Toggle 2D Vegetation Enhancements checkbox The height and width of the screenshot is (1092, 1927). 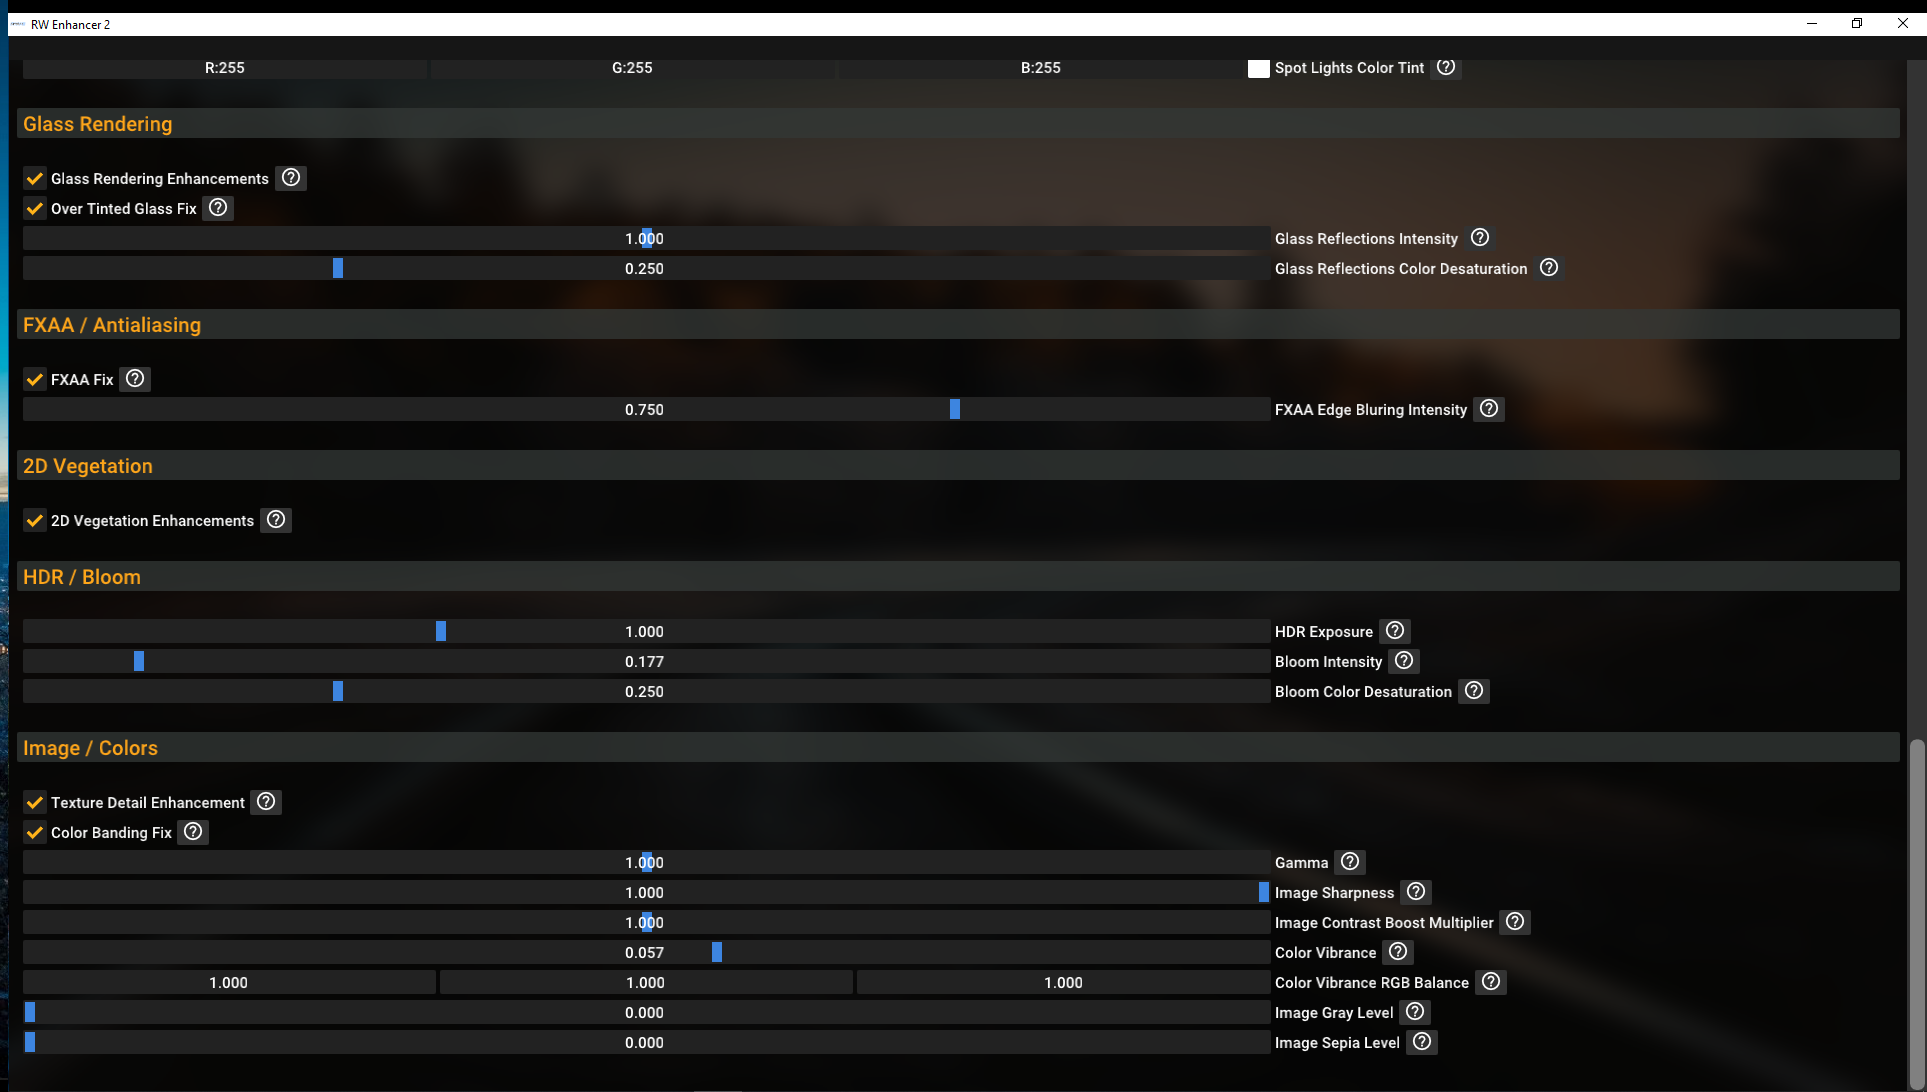click(35, 521)
